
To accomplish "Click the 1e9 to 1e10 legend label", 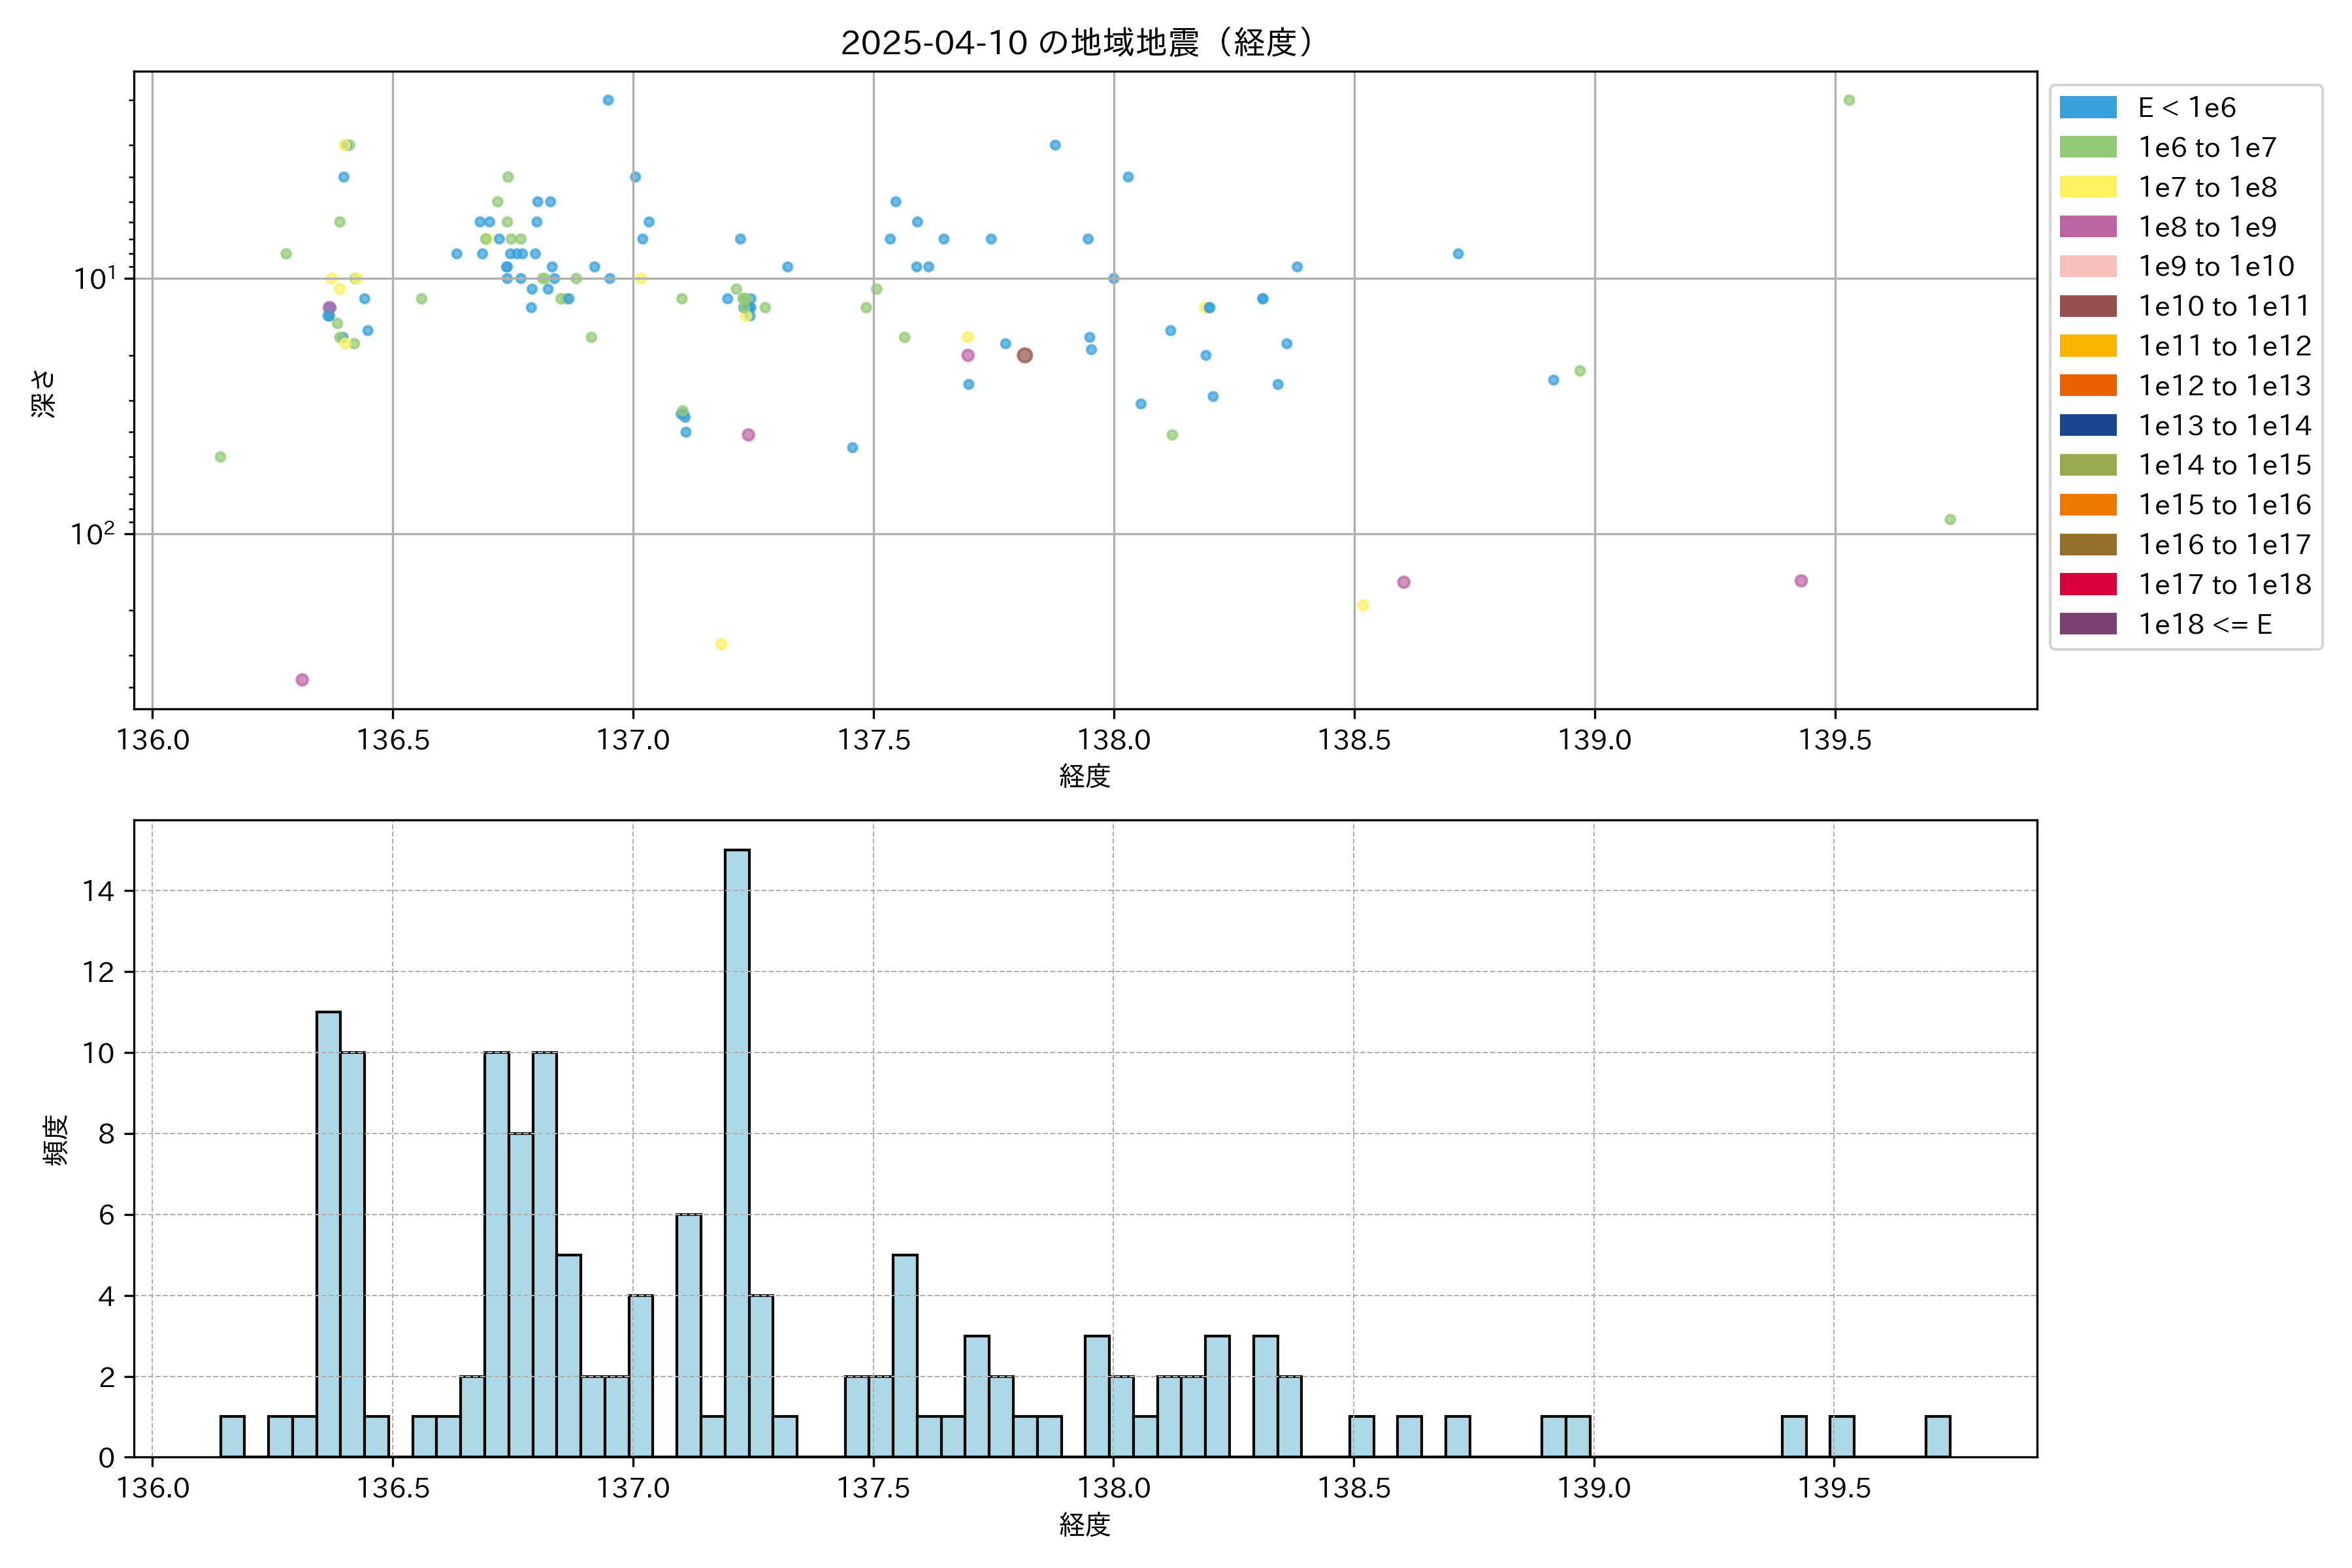I will pyautogui.click(x=2215, y=267).
